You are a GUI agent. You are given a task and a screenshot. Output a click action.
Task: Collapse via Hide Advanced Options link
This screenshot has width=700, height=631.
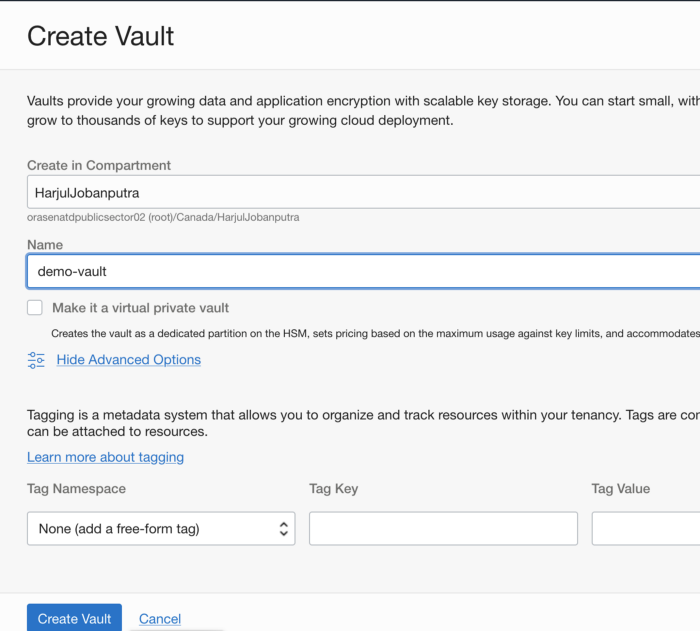click(128, 360)
